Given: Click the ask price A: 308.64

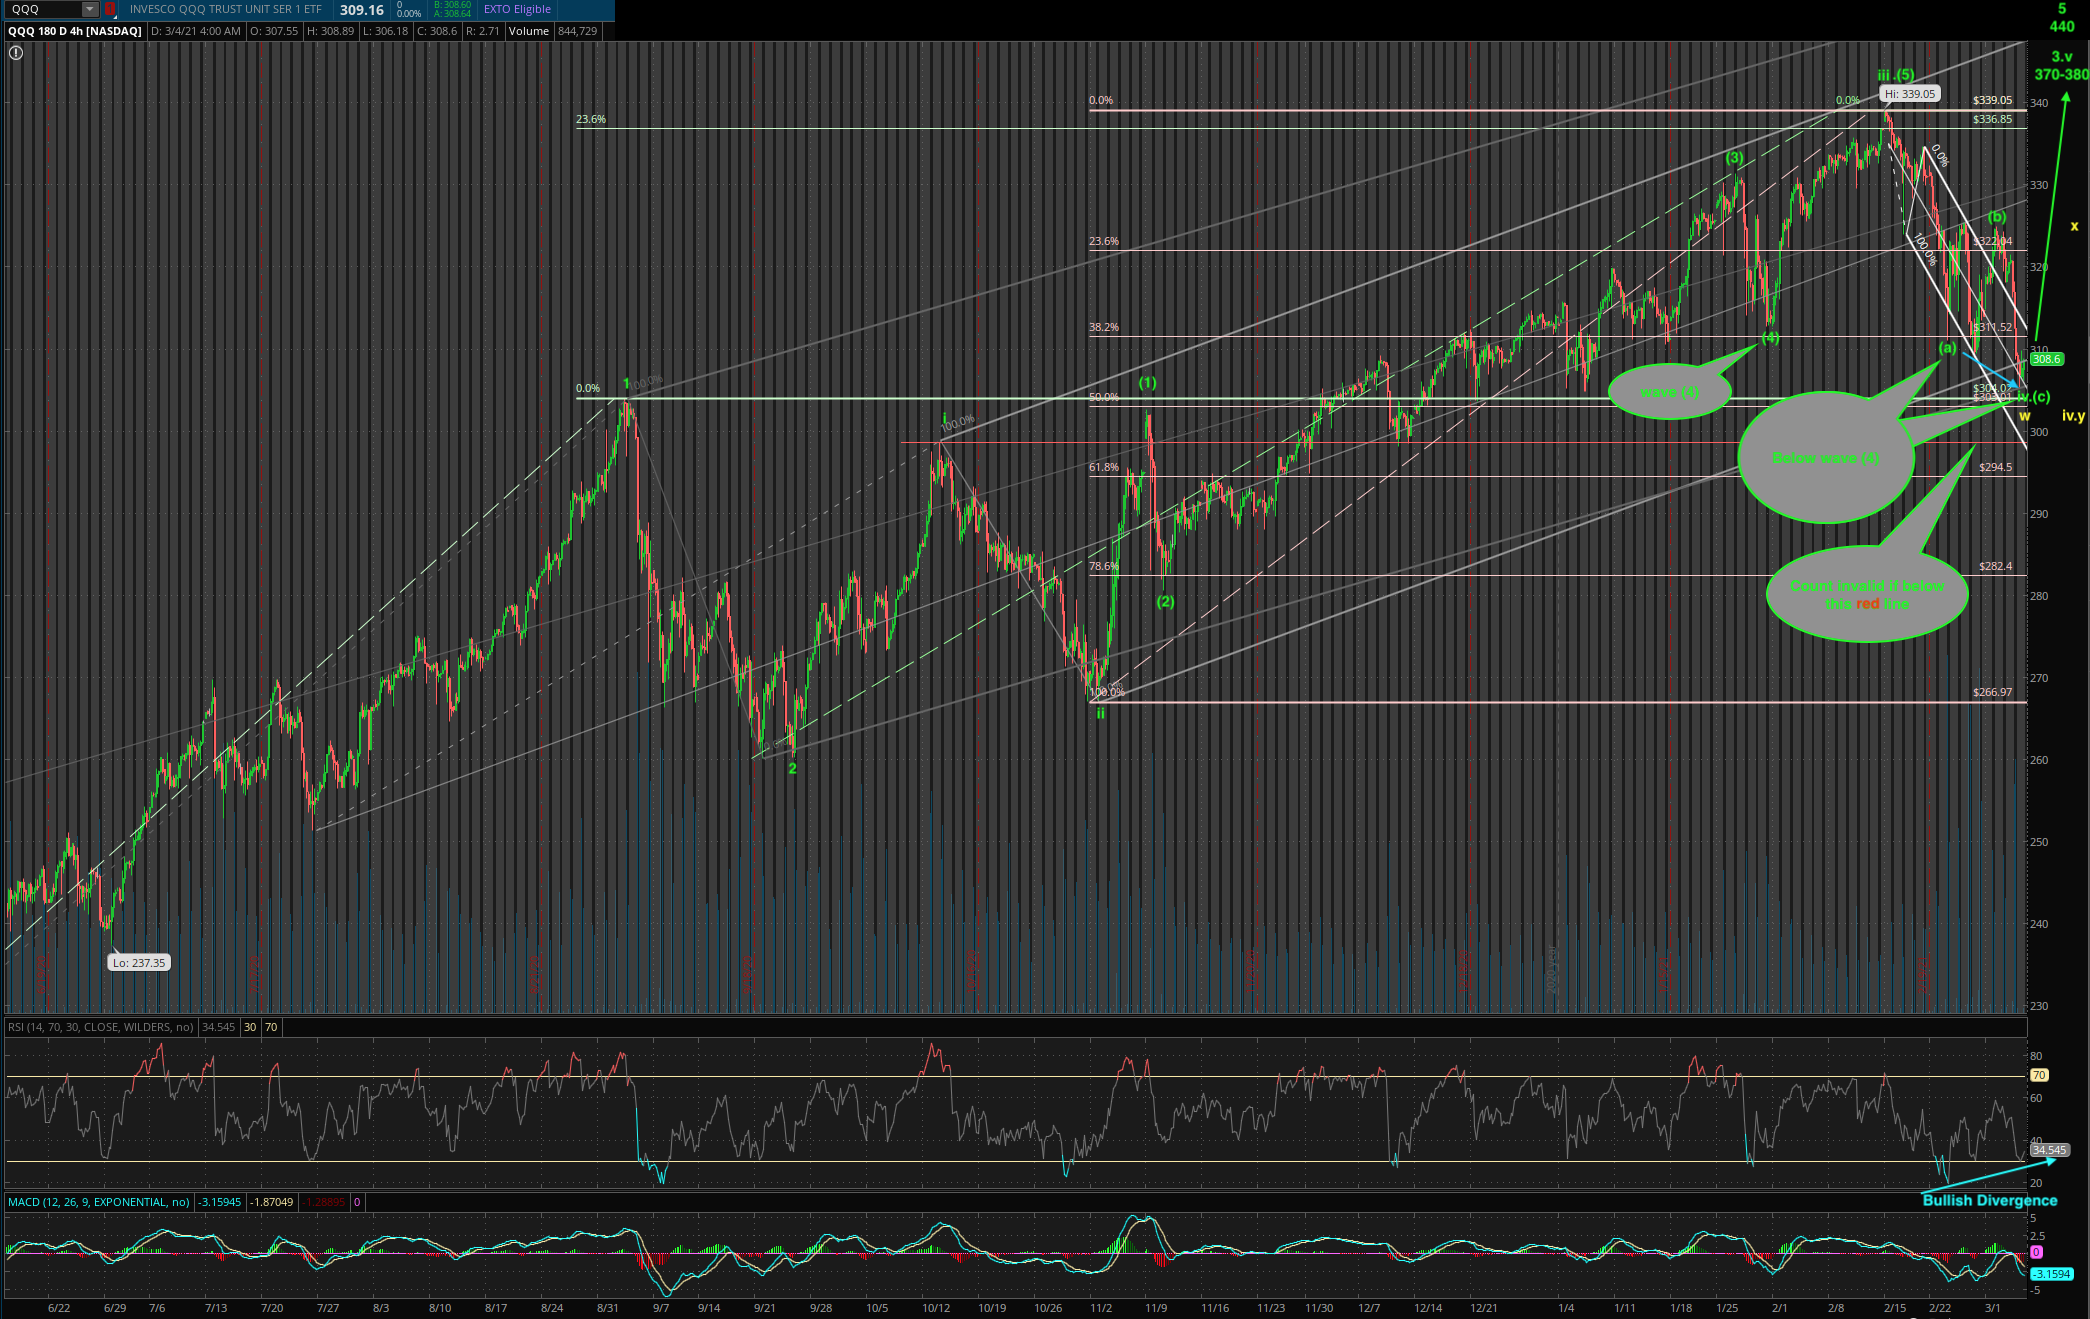Looking at the screenshot, I should point(452,14).
